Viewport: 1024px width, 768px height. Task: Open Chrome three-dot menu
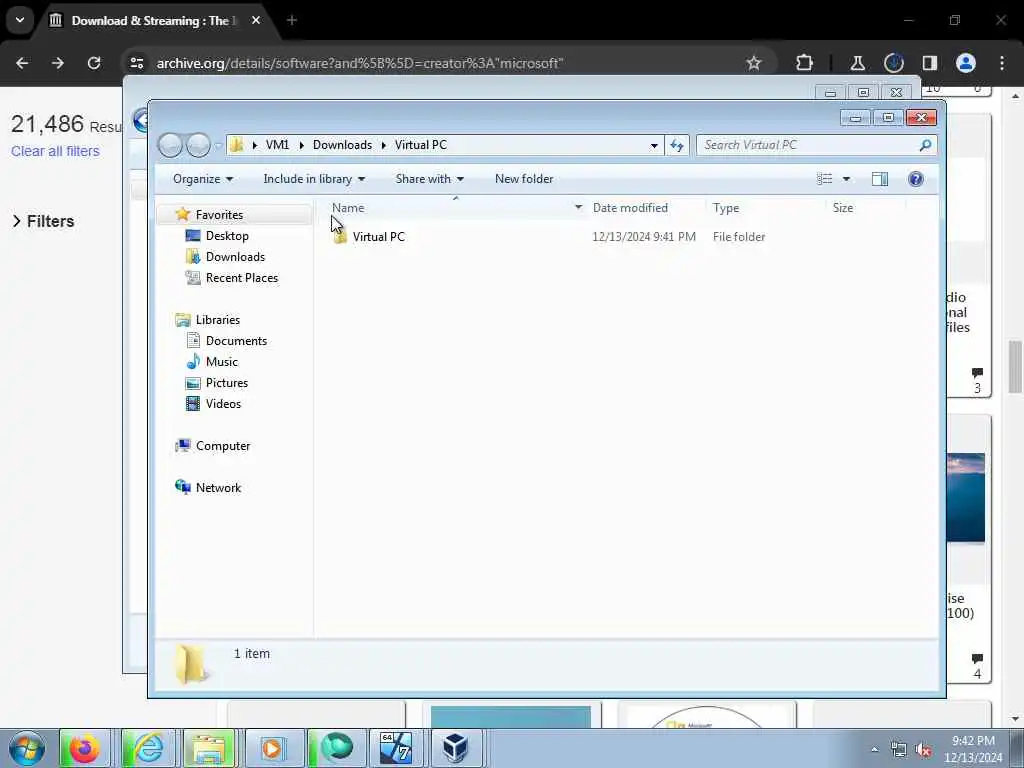click(x=1002, y=63)
